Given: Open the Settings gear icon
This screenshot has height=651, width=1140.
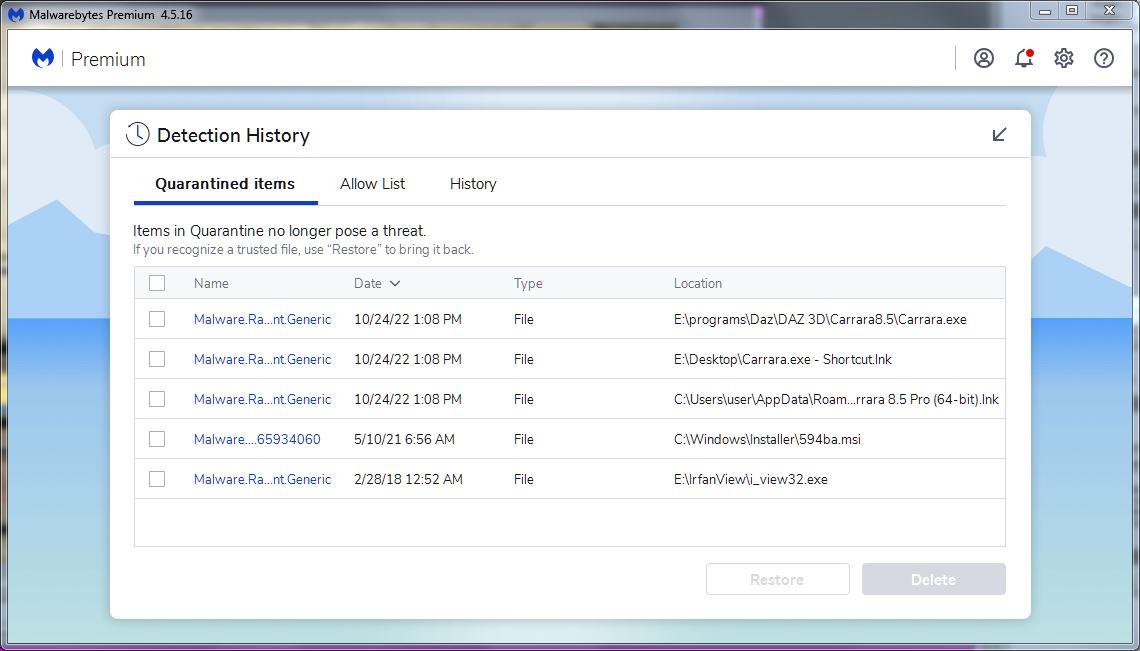Looking at the screenshot, I should tap(1064, 58).
